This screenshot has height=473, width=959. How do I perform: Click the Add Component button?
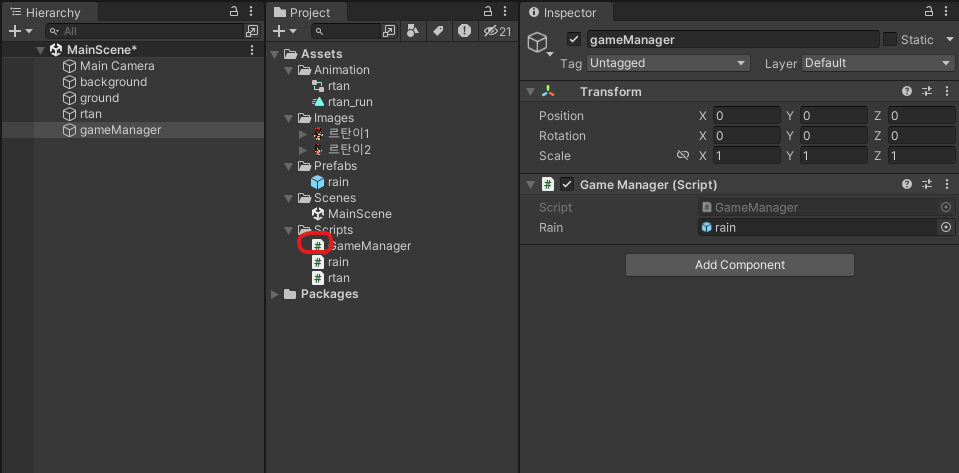[x=739, y=265]
